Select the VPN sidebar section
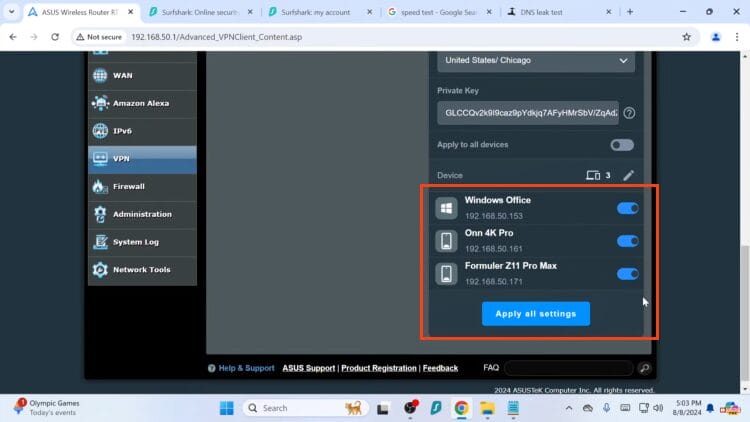 click(x=142, y=159)
